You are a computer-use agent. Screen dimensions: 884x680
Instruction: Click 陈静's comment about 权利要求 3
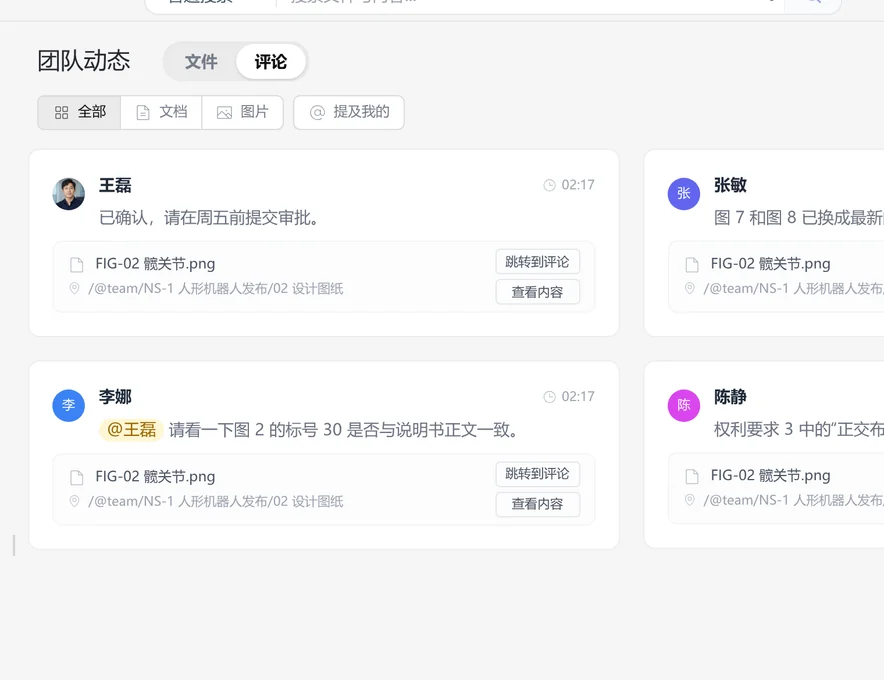point(799,430)
